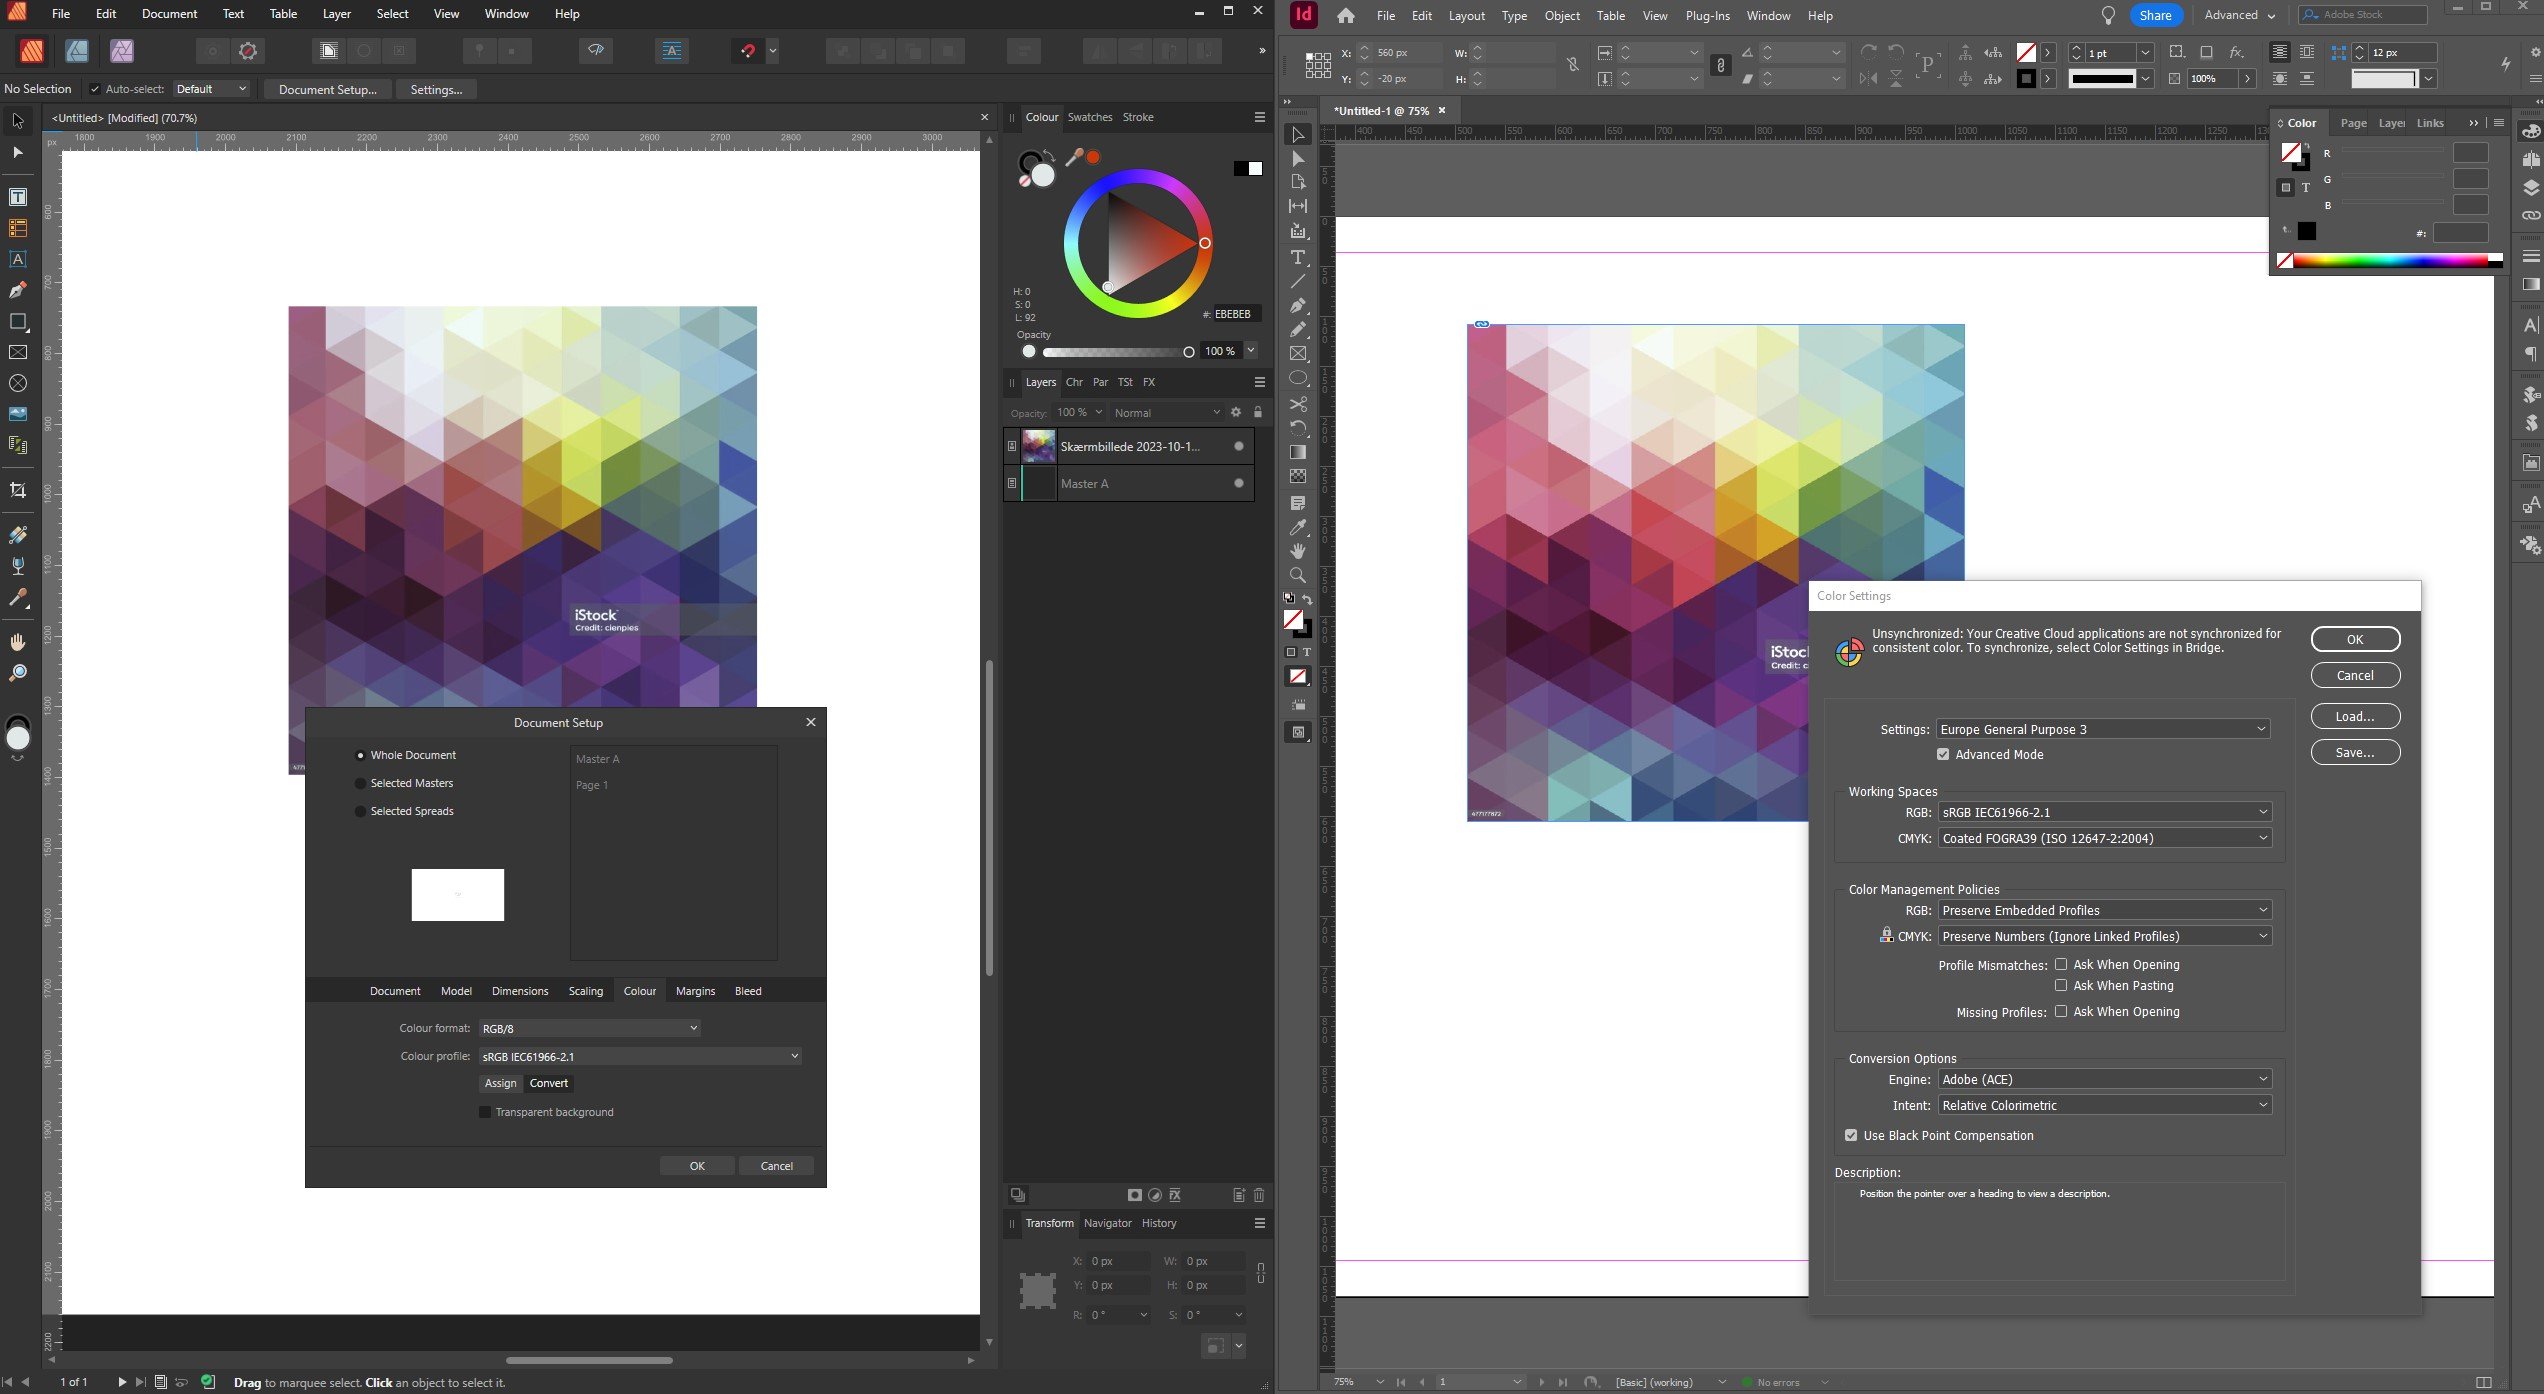Select the Pen tool in Affinity toolbar
The height and width of the screenshot is (1394, 2544).
(18, 290)
